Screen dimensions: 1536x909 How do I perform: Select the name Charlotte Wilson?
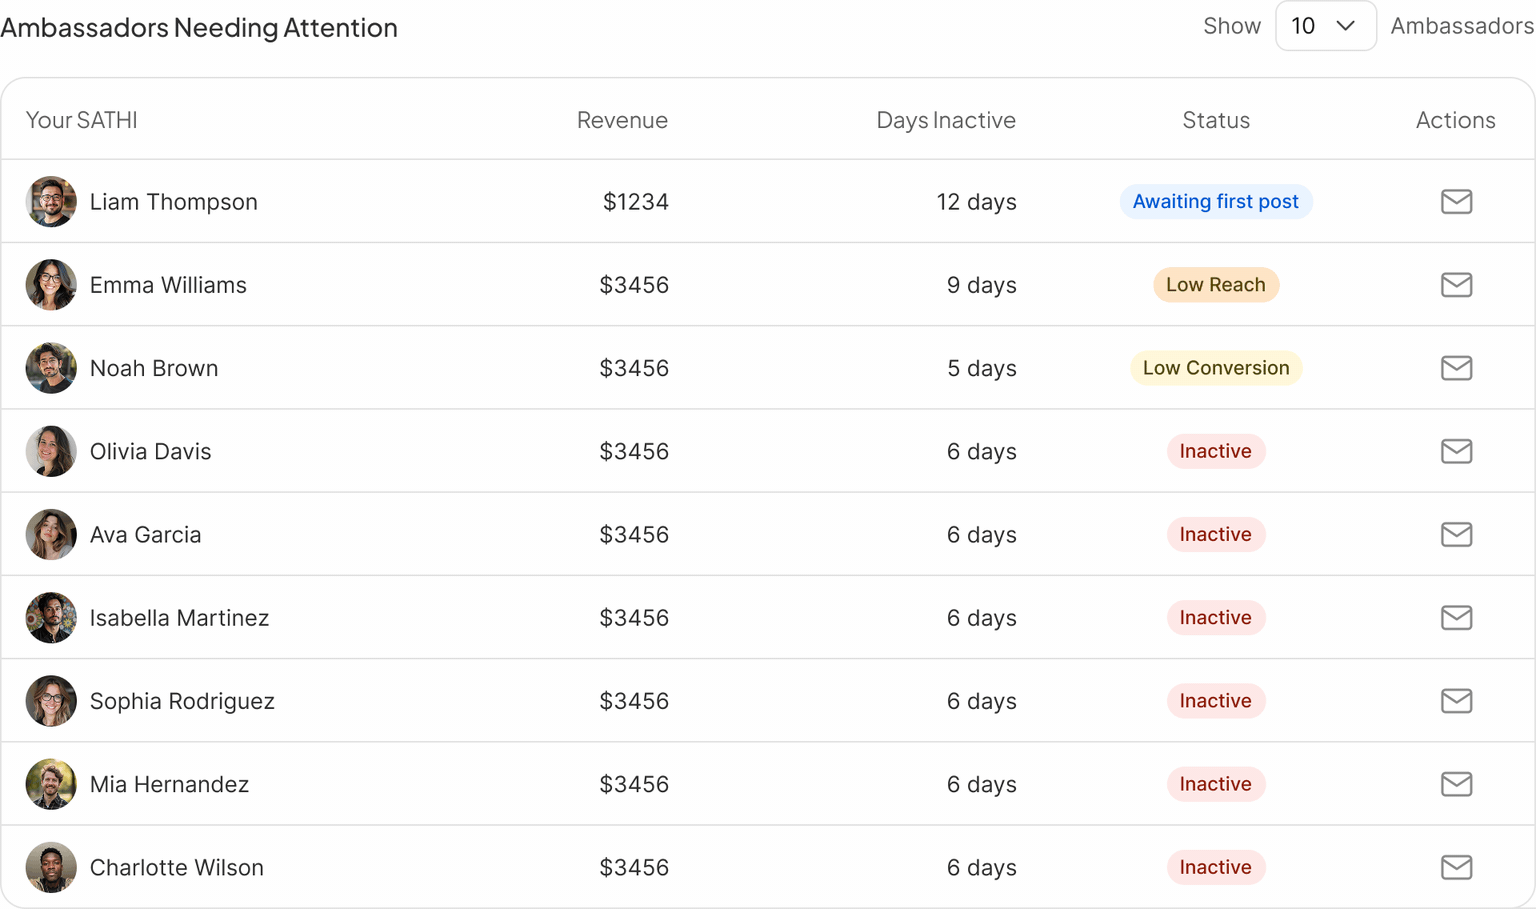coord(177,868)
